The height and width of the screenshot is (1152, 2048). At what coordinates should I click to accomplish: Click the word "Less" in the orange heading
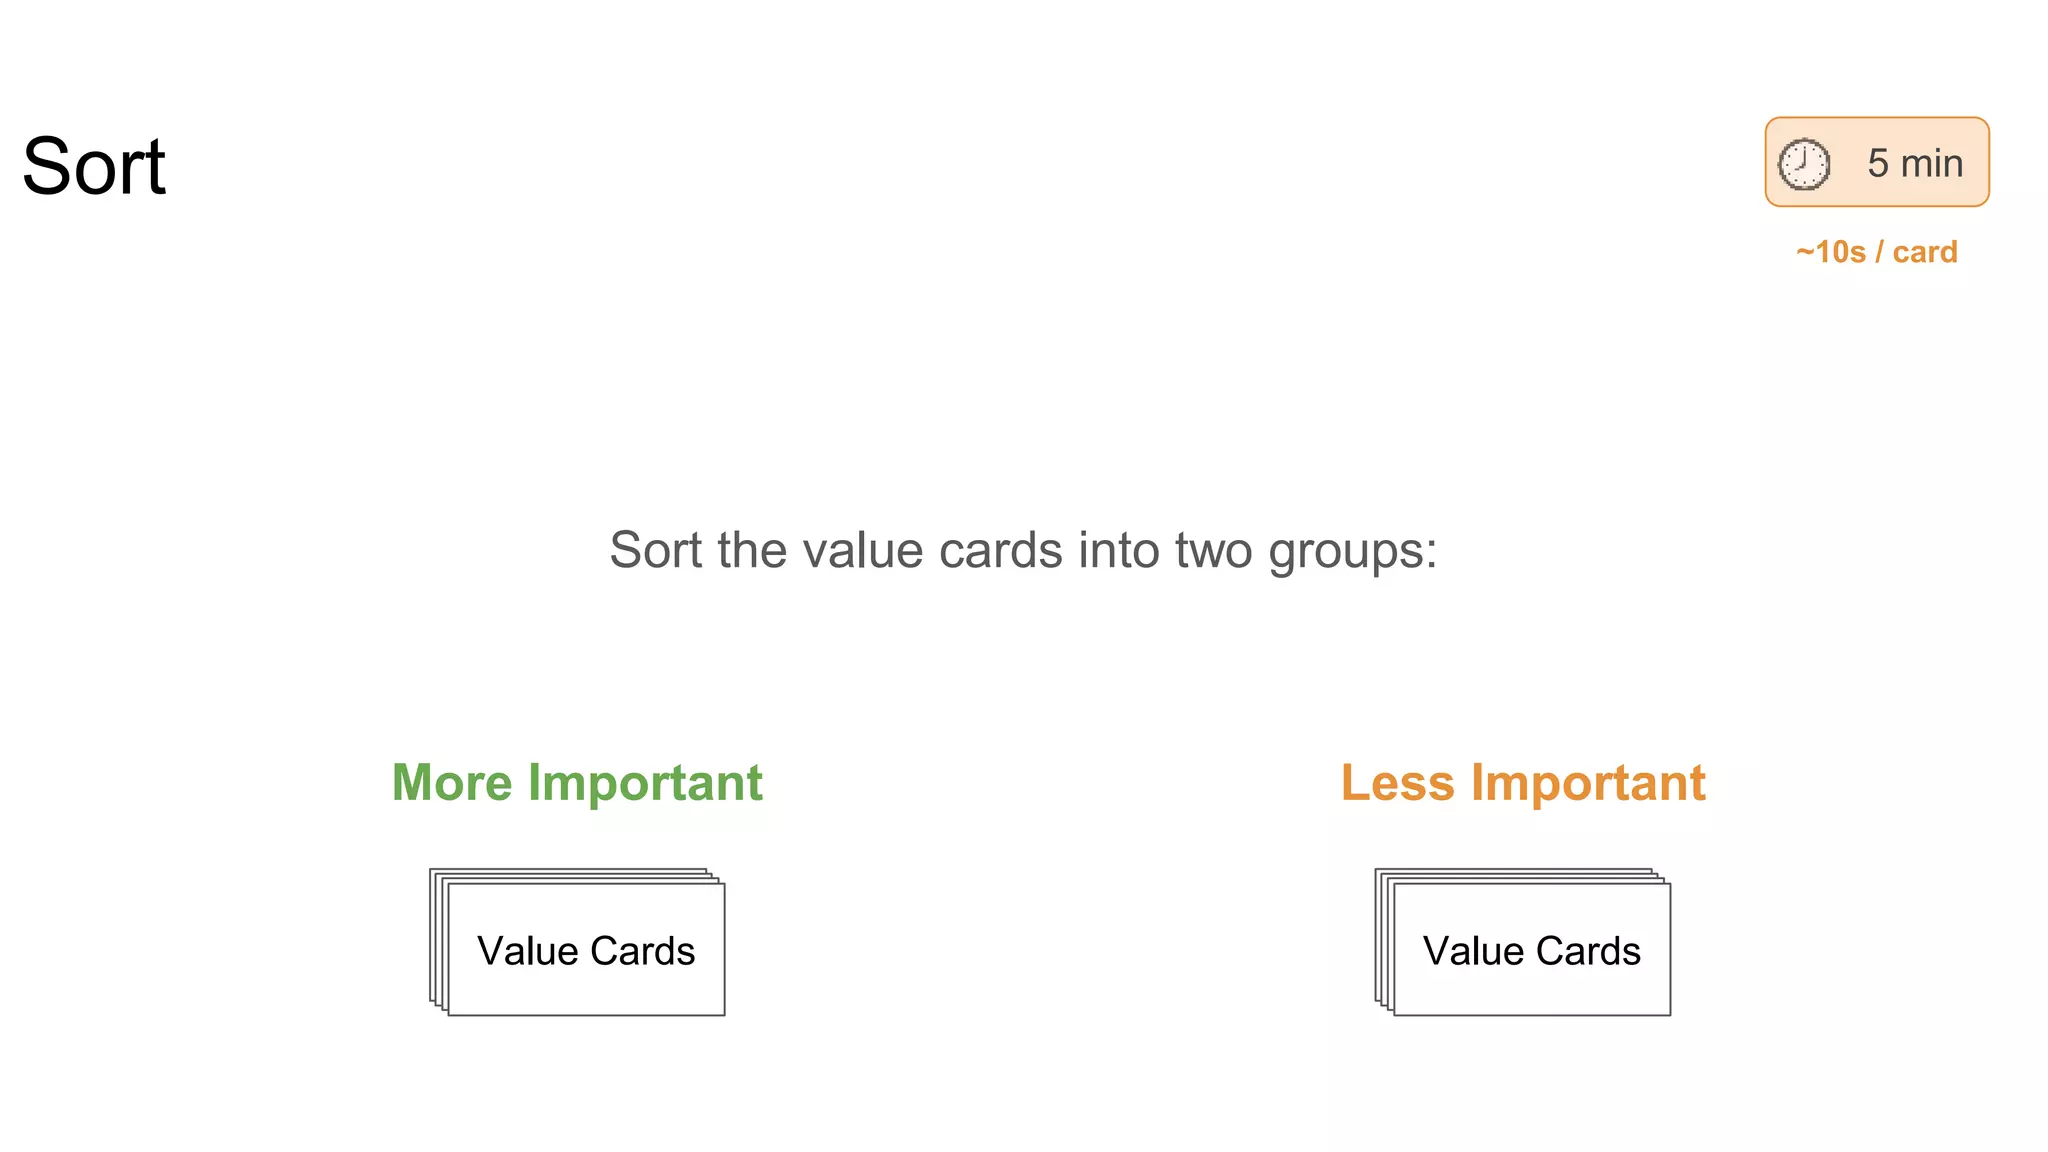point(1397,783)
